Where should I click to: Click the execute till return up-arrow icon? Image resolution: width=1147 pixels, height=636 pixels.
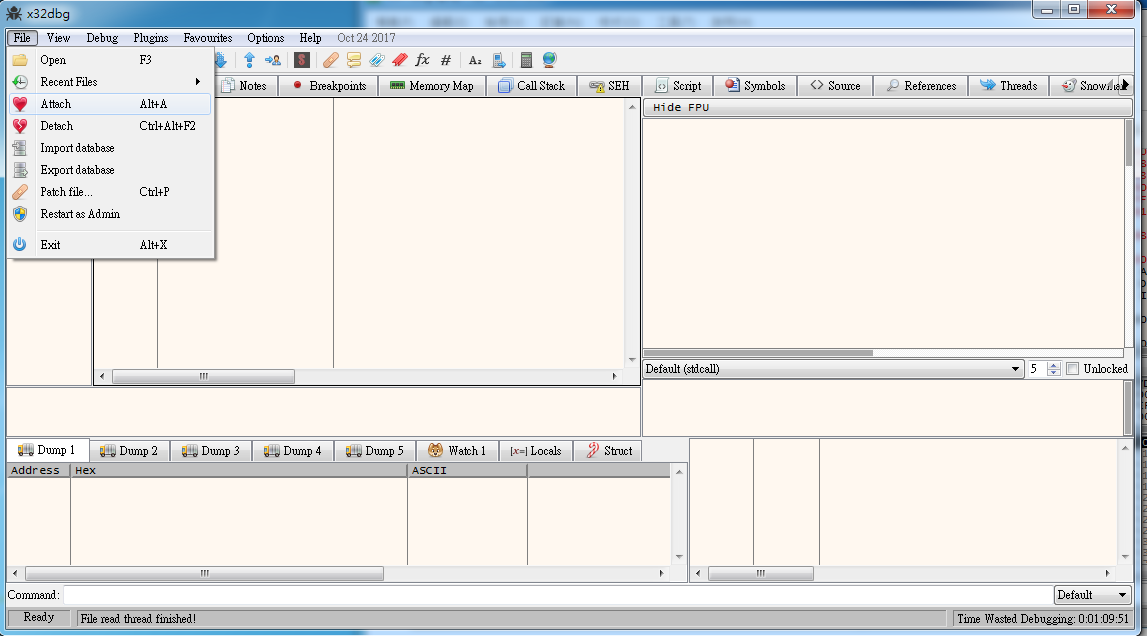[249, 60]
